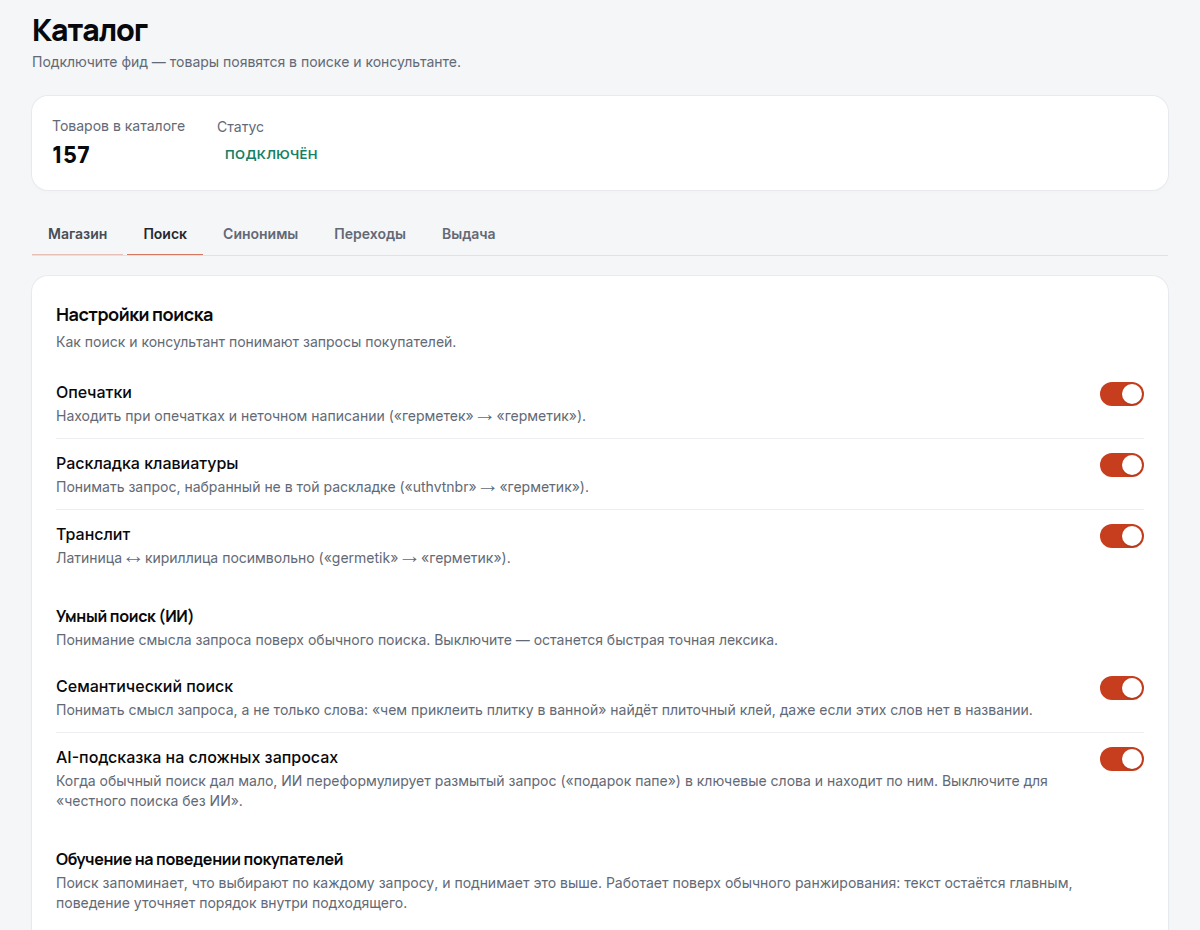Screen dimensions: 1200x930
Task: Click the Опечатки setting title
Action: pos(94,392)
